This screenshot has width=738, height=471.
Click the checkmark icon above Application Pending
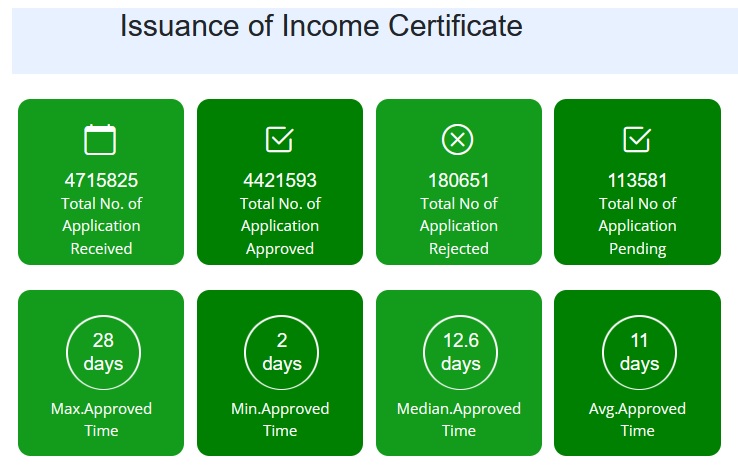point(637,140)
